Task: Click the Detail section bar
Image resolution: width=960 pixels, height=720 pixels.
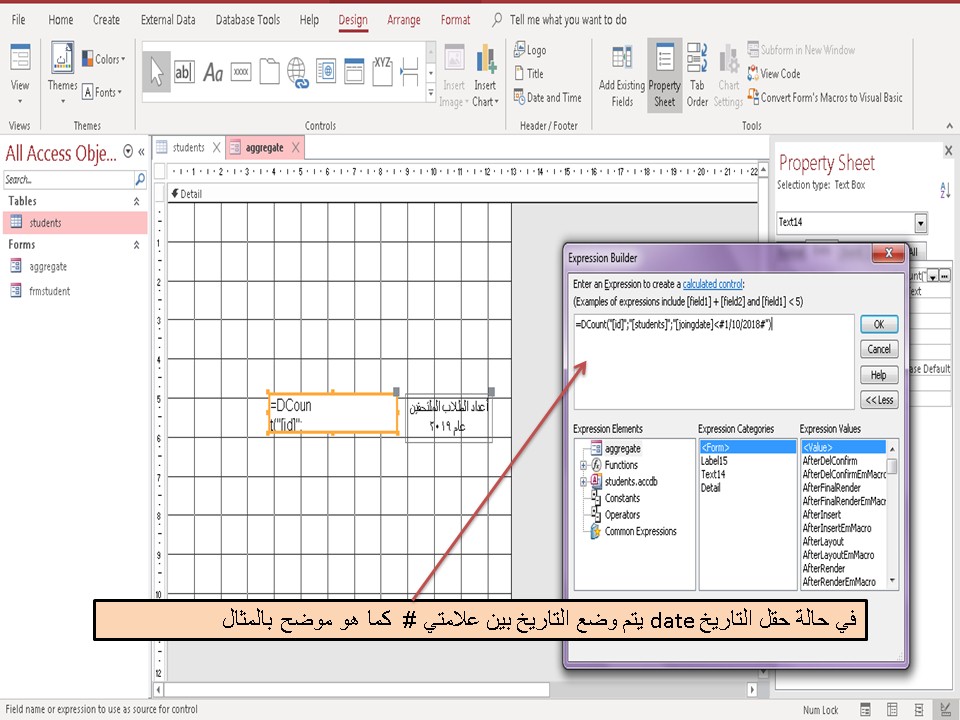Action: 463,193
